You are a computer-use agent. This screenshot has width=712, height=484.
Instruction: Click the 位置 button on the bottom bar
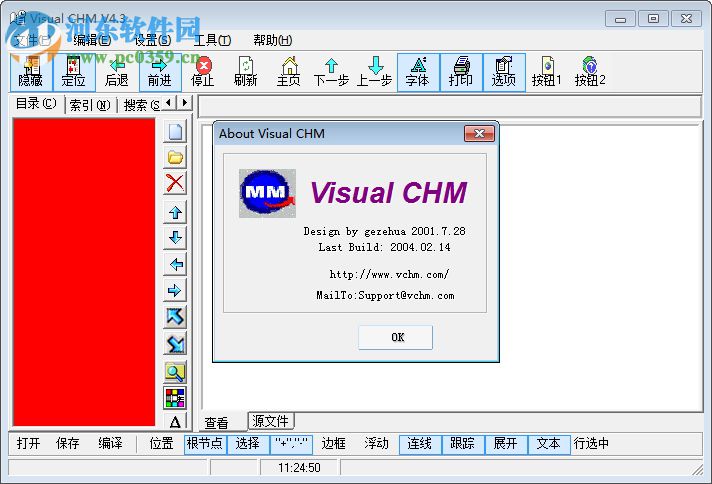click(x=161, y=444)
